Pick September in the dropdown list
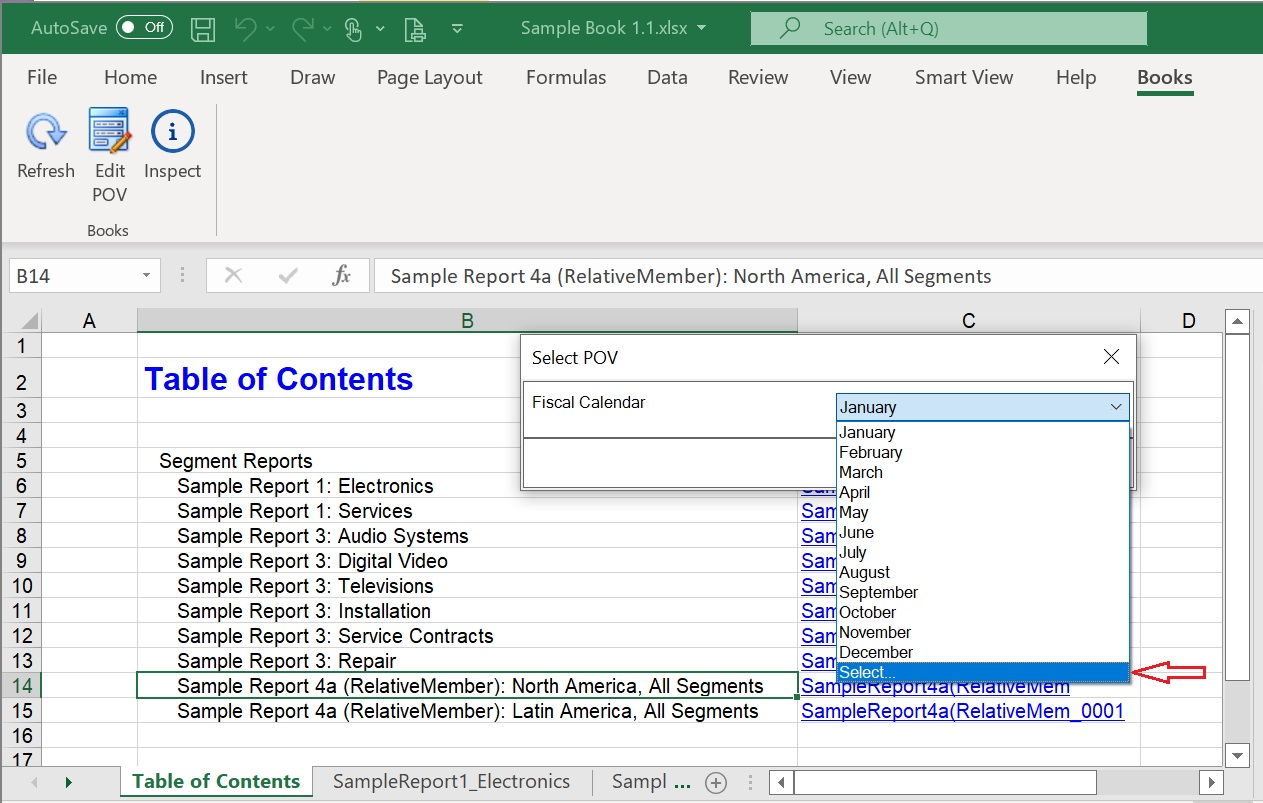Screen dimensions: 1263x803 click(x=878, y=592)
